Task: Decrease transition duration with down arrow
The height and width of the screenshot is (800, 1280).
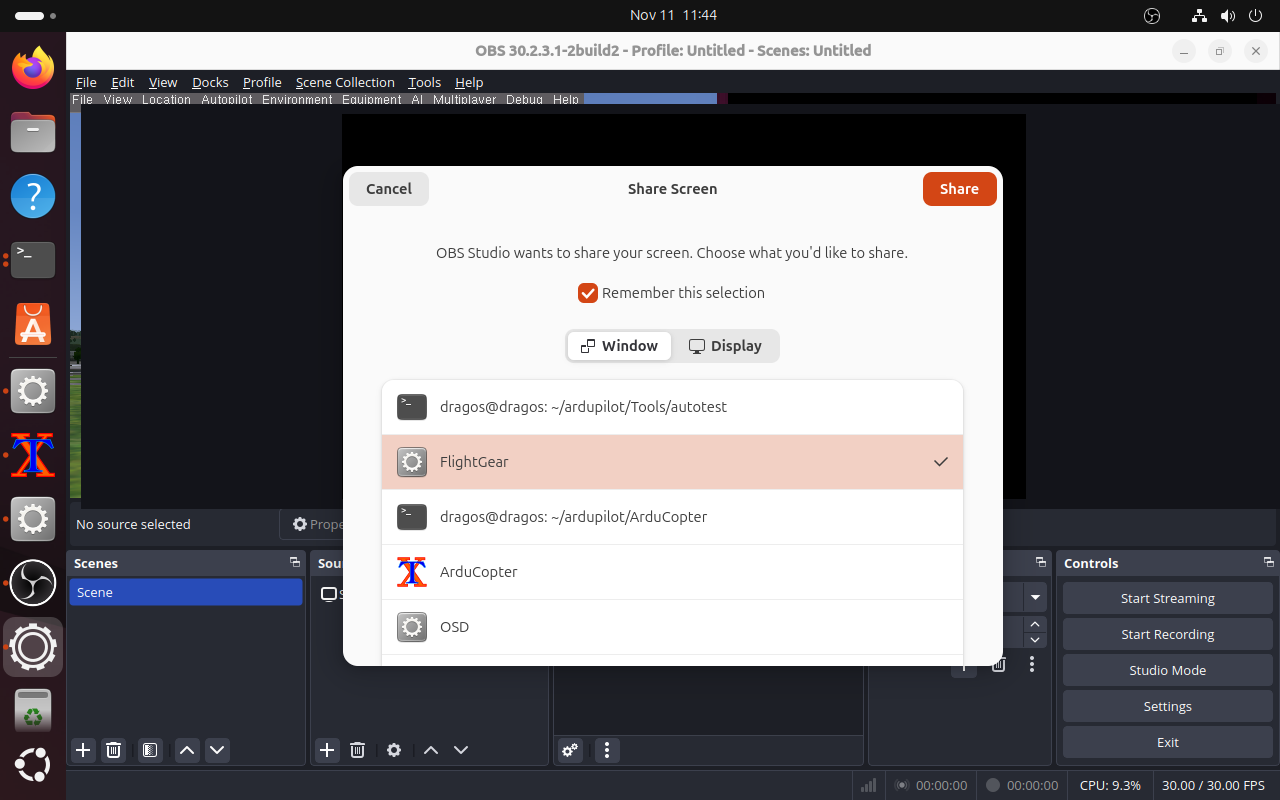Action: [x=1035, y=640]
